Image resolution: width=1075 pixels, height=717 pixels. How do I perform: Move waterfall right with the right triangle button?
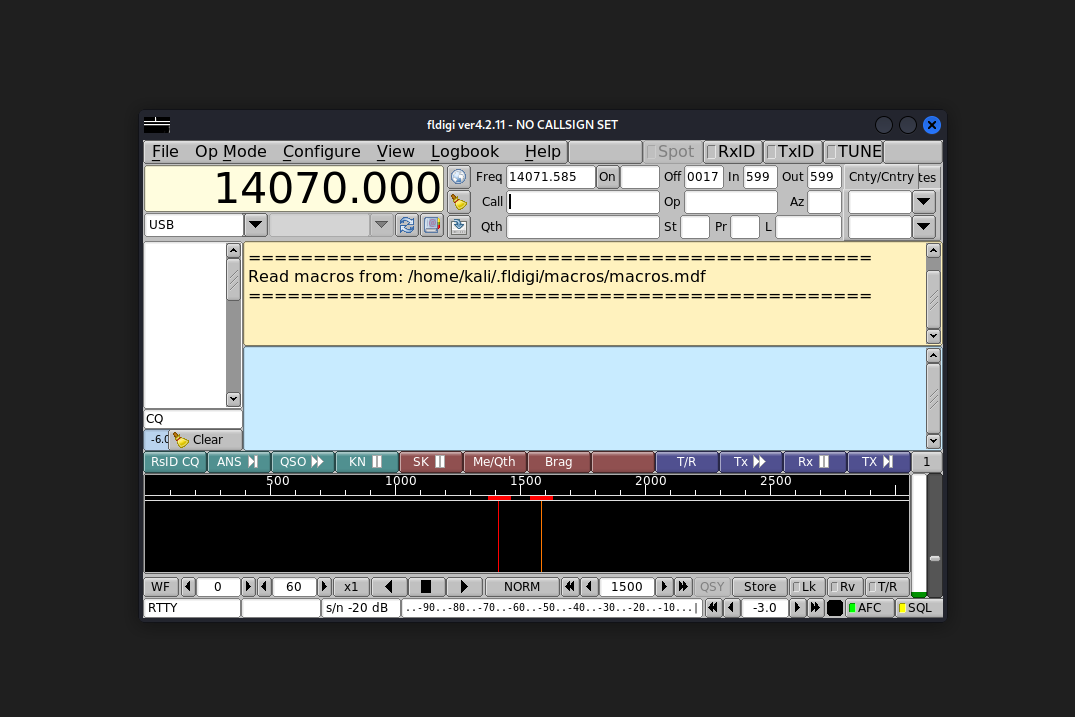463,587
